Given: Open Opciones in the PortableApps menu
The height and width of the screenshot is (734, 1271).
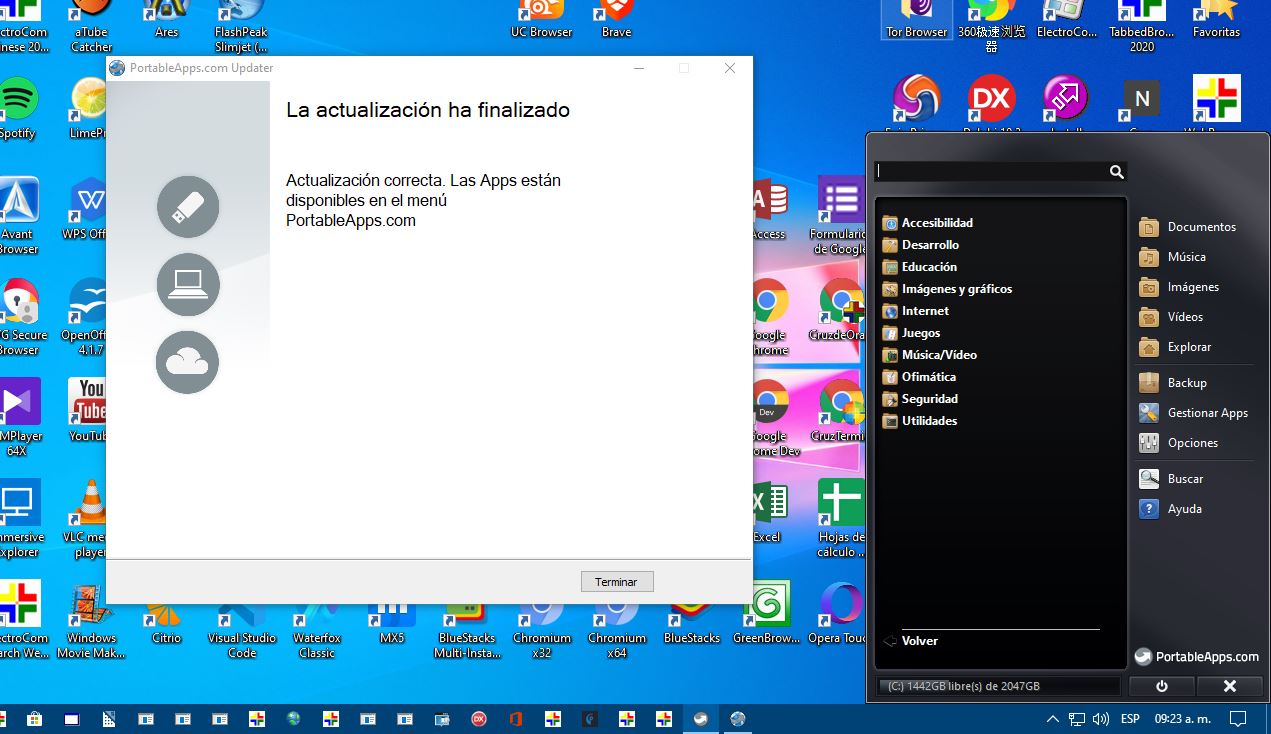Looking at the screenshot, I should point(1192,443).
